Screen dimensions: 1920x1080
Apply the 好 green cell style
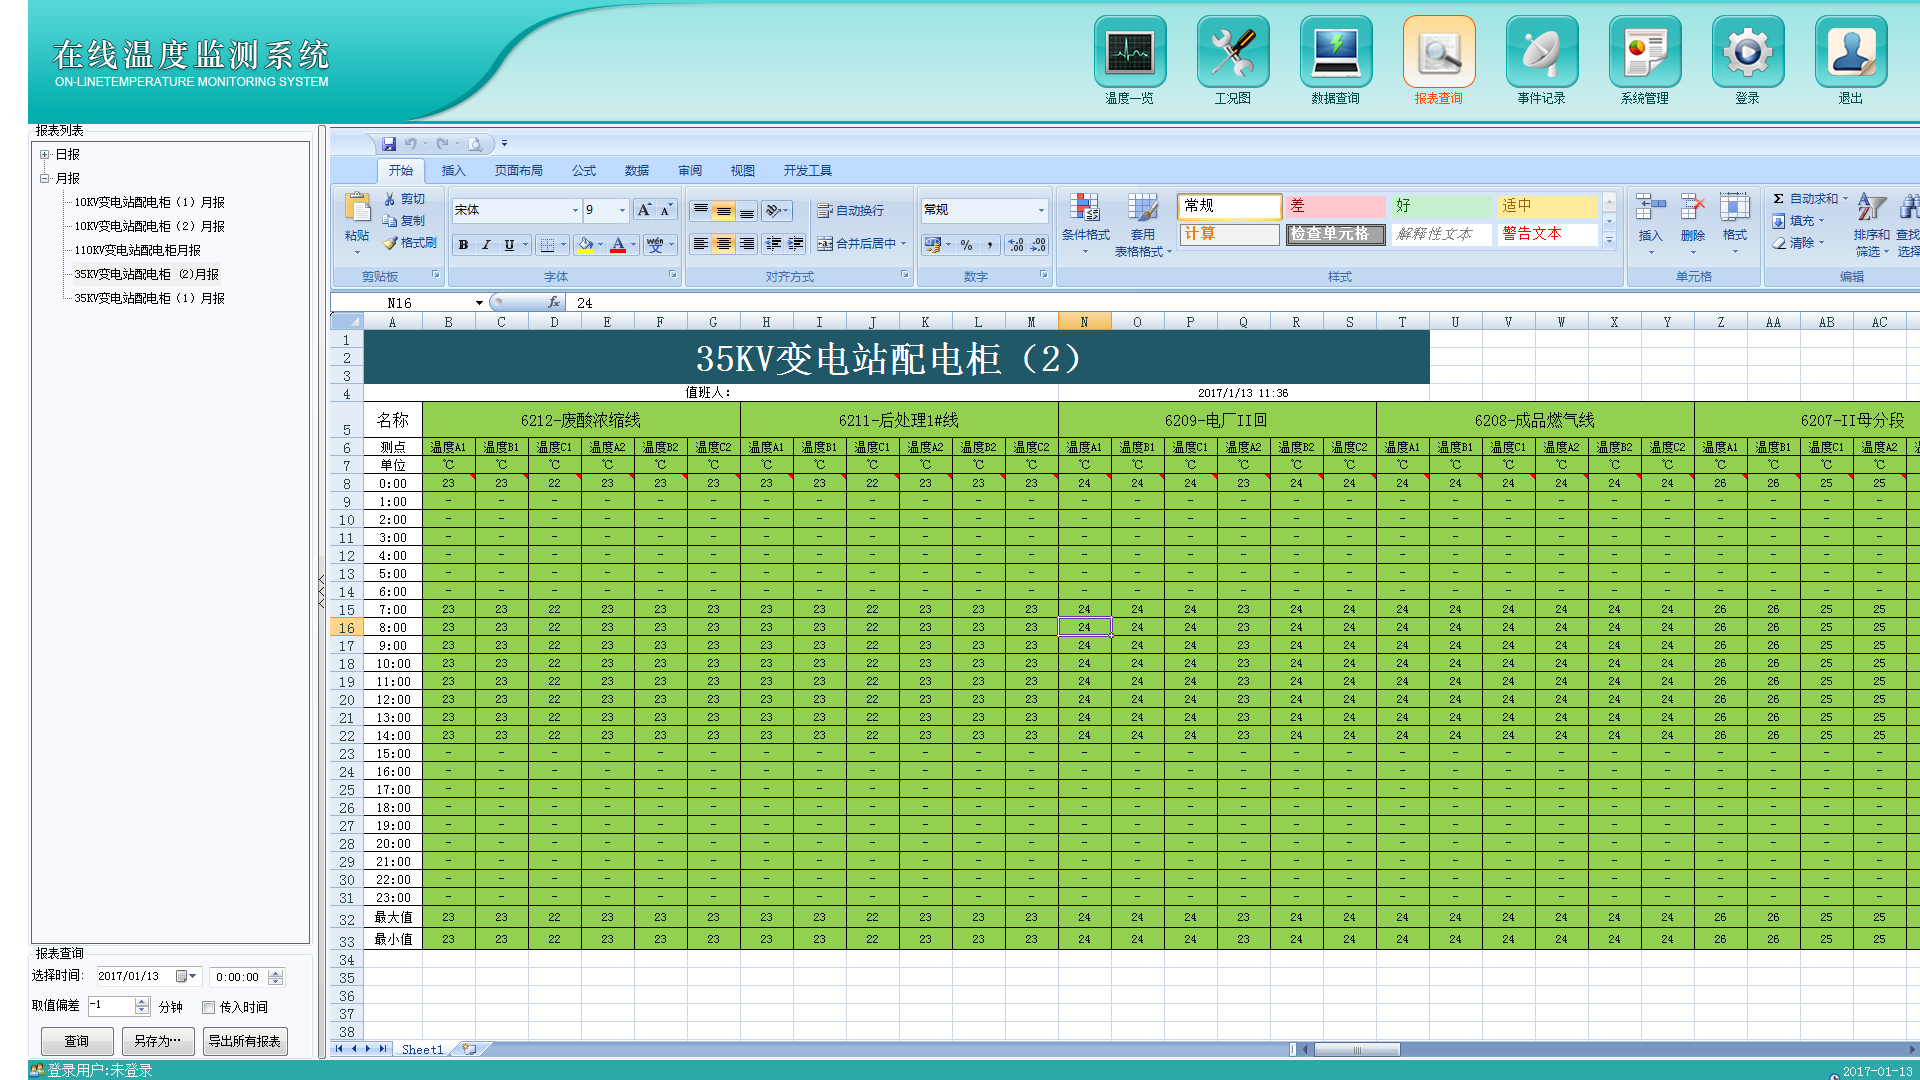tap(1440, 205)
